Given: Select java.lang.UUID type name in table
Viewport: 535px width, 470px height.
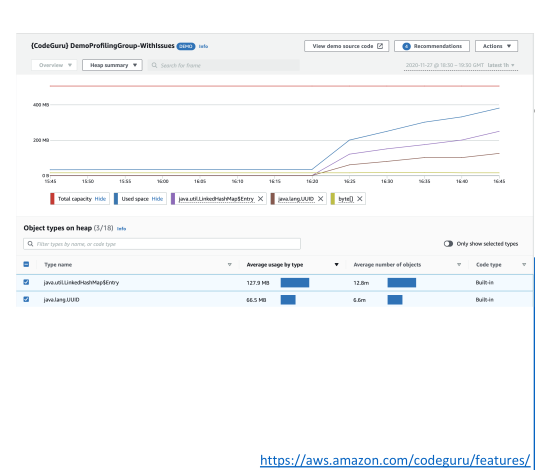Looking at the screenshot, I should (61, 300).
